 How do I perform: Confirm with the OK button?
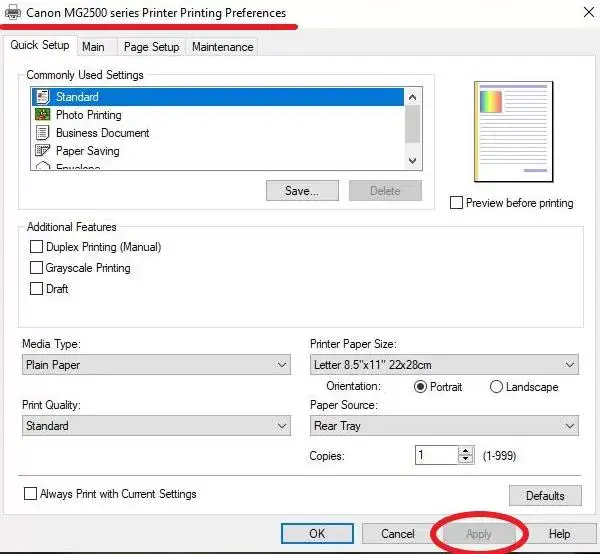point(317,533)
